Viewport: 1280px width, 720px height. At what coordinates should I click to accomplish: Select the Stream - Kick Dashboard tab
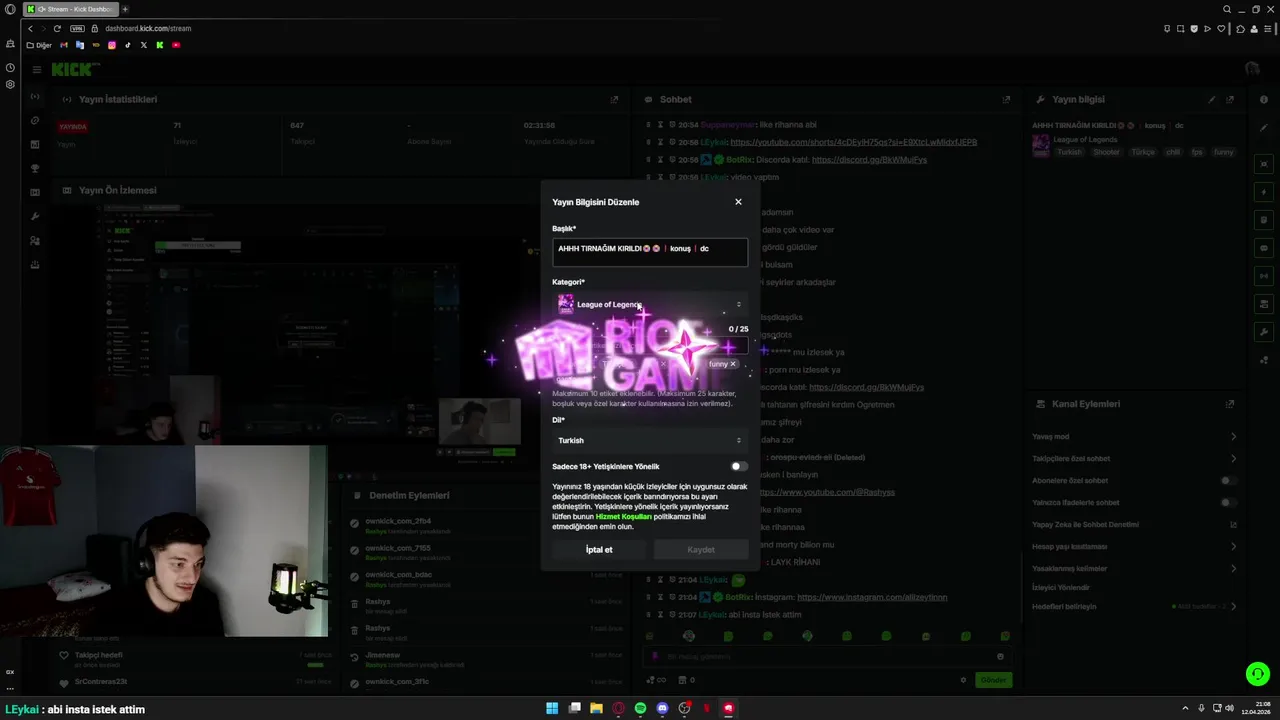[x=69, y=9]
